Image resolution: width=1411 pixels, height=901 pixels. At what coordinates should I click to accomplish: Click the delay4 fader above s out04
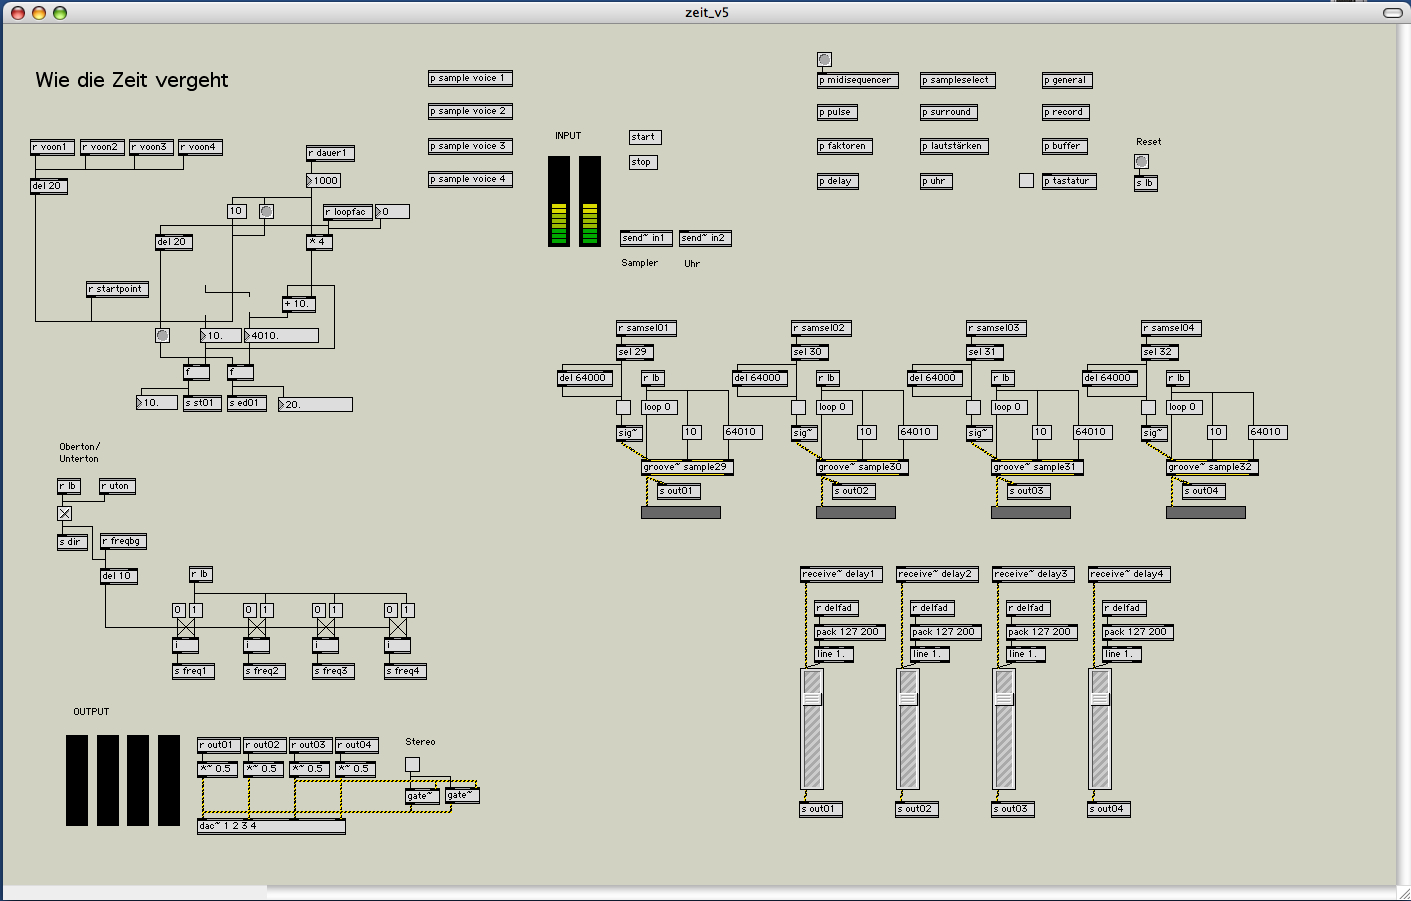pos(1100,729)
